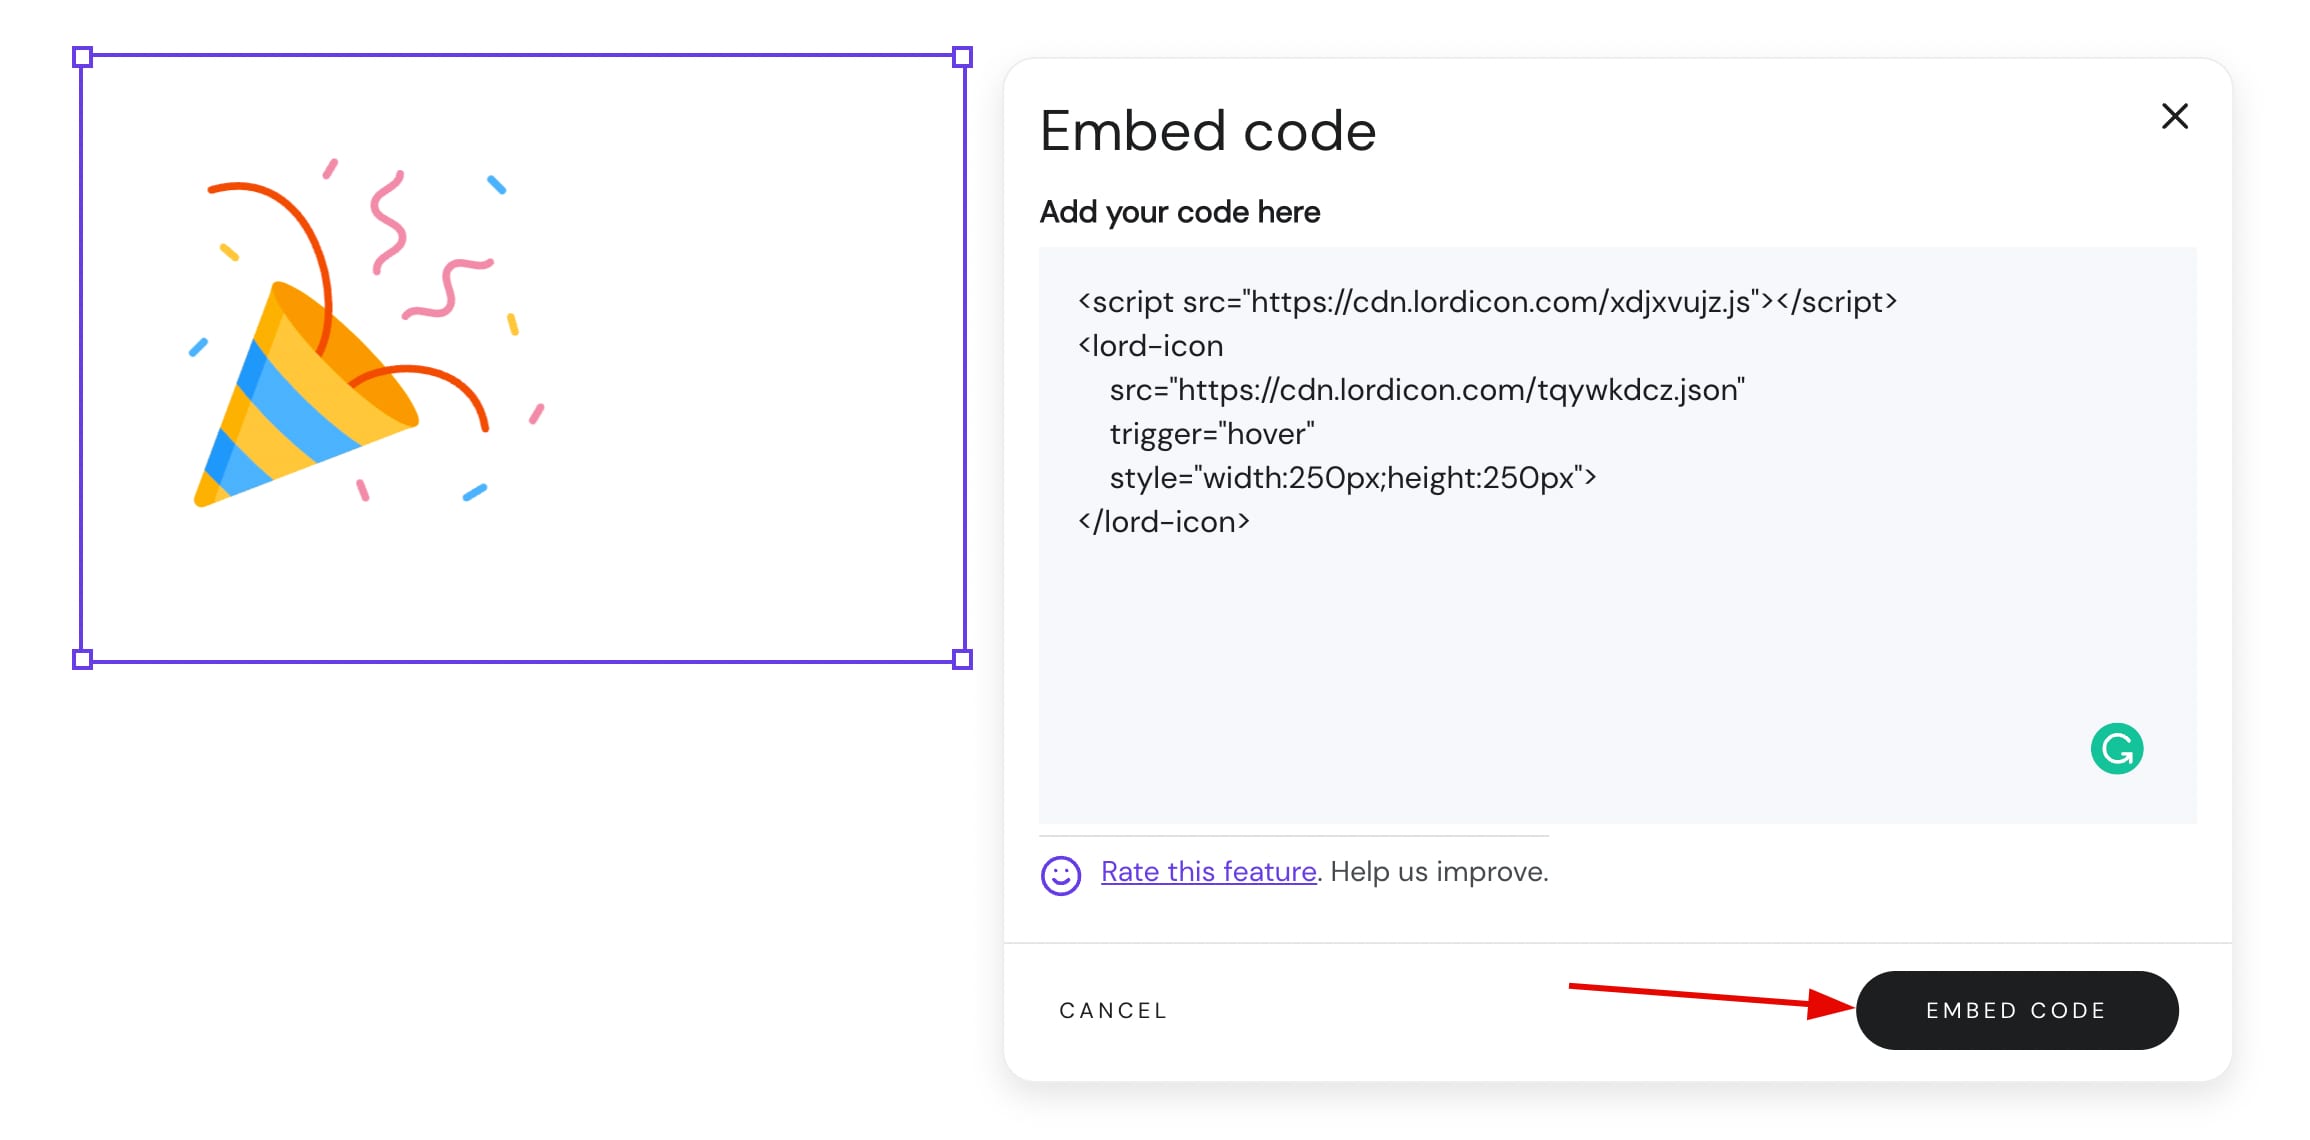Click the closing lord-icon tag in the code
Image resolution: width=2310 pixels, height=1140 pixels.
[x=1165, y=521]
